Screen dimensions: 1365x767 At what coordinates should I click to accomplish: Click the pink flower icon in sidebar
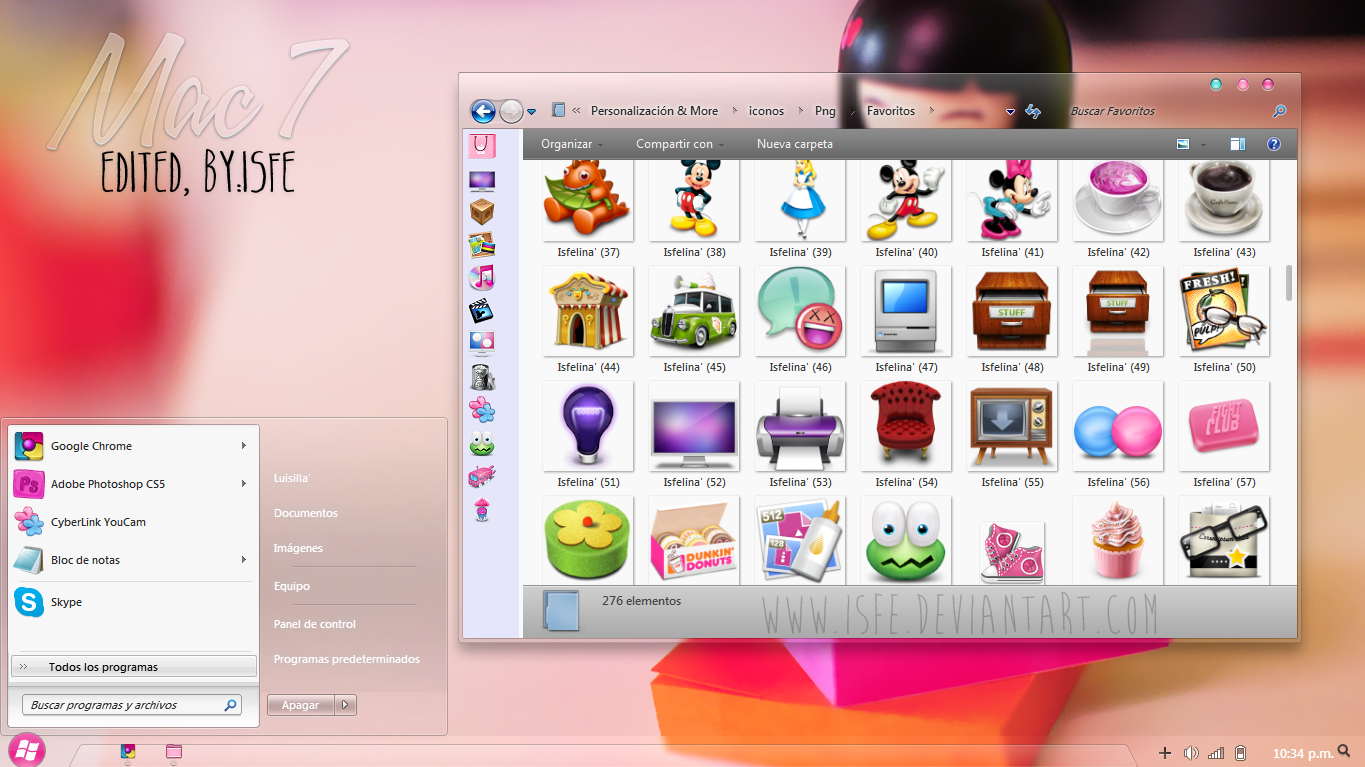482,409
